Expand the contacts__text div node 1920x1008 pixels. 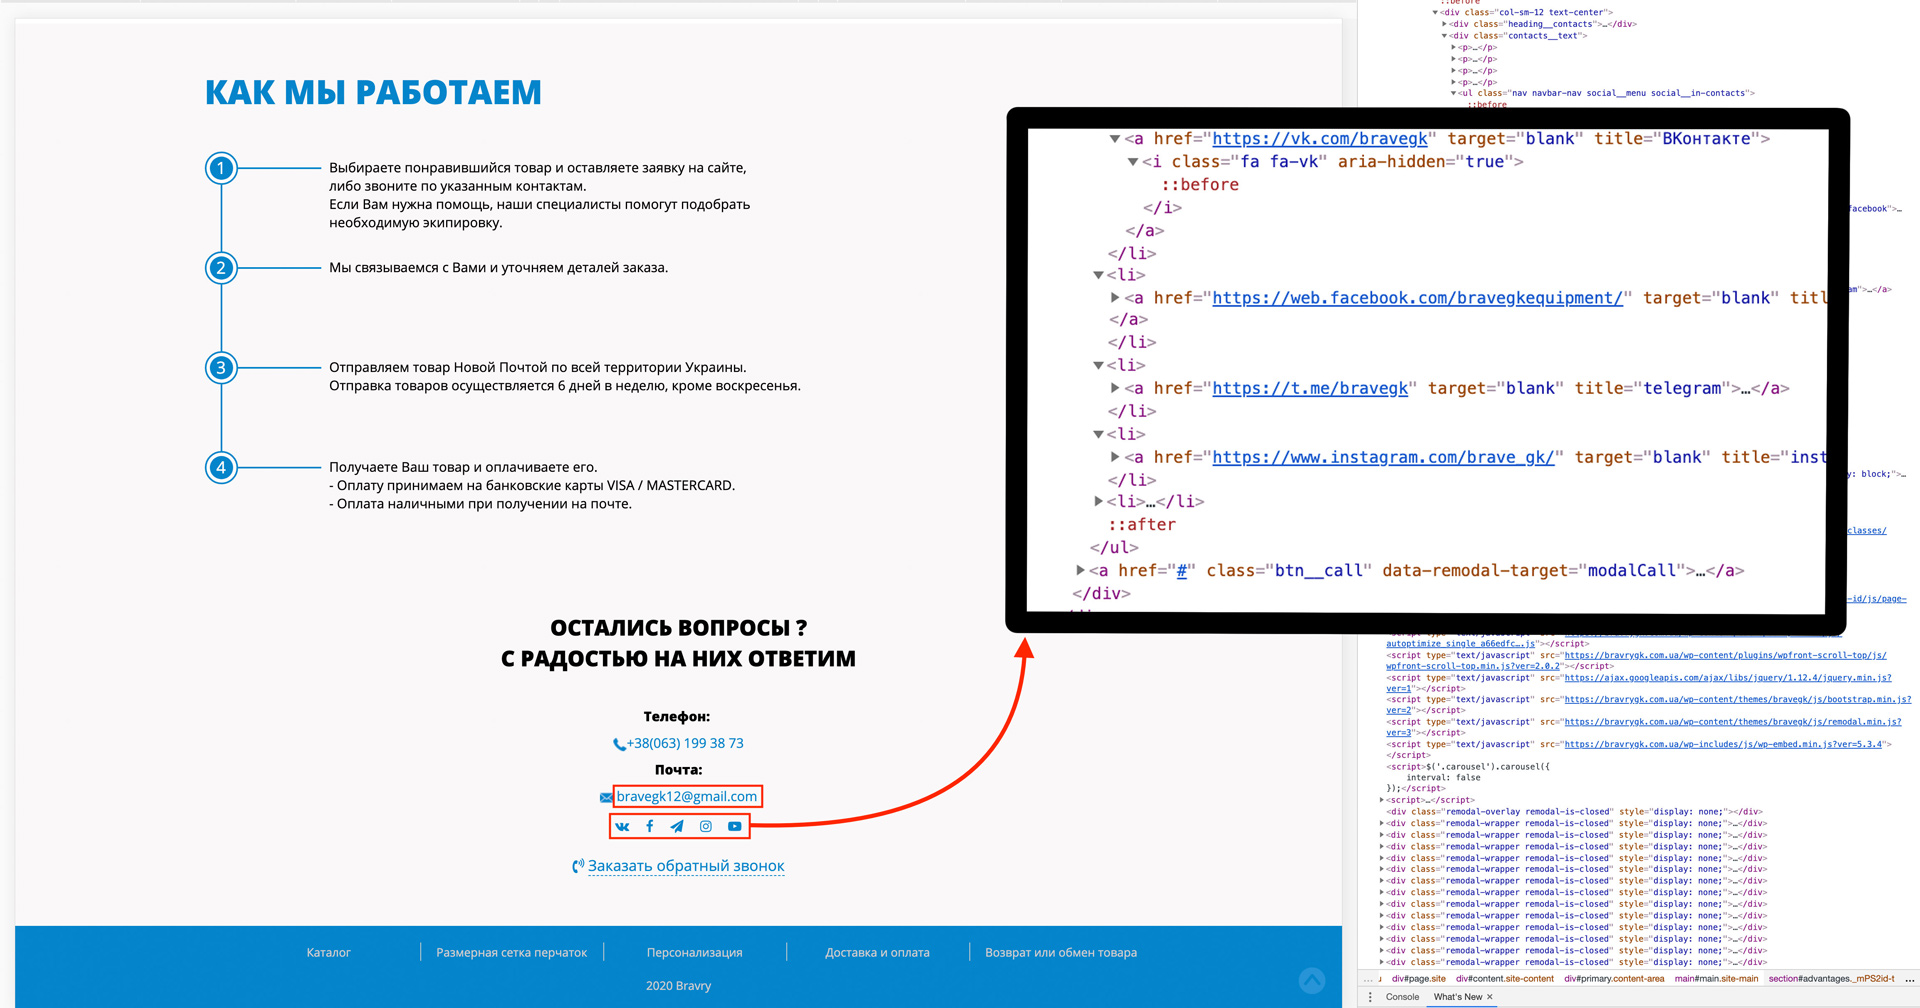click(1444, 36)
